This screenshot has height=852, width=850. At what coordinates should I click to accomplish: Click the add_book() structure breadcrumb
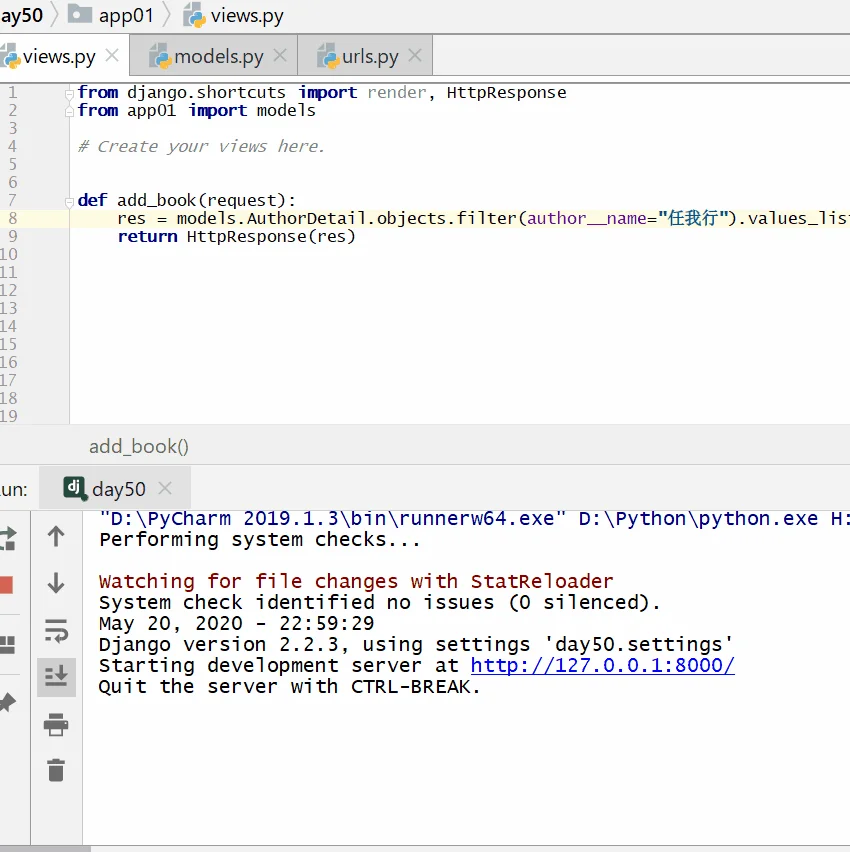139,447
